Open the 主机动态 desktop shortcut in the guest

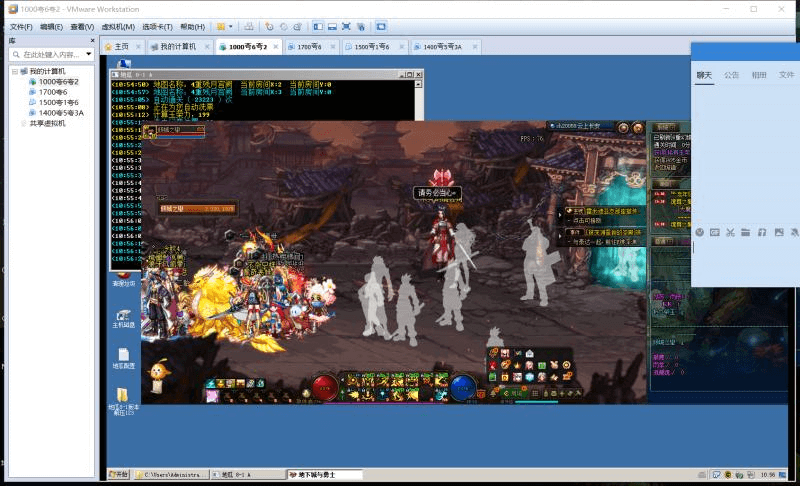coord(123,319)
